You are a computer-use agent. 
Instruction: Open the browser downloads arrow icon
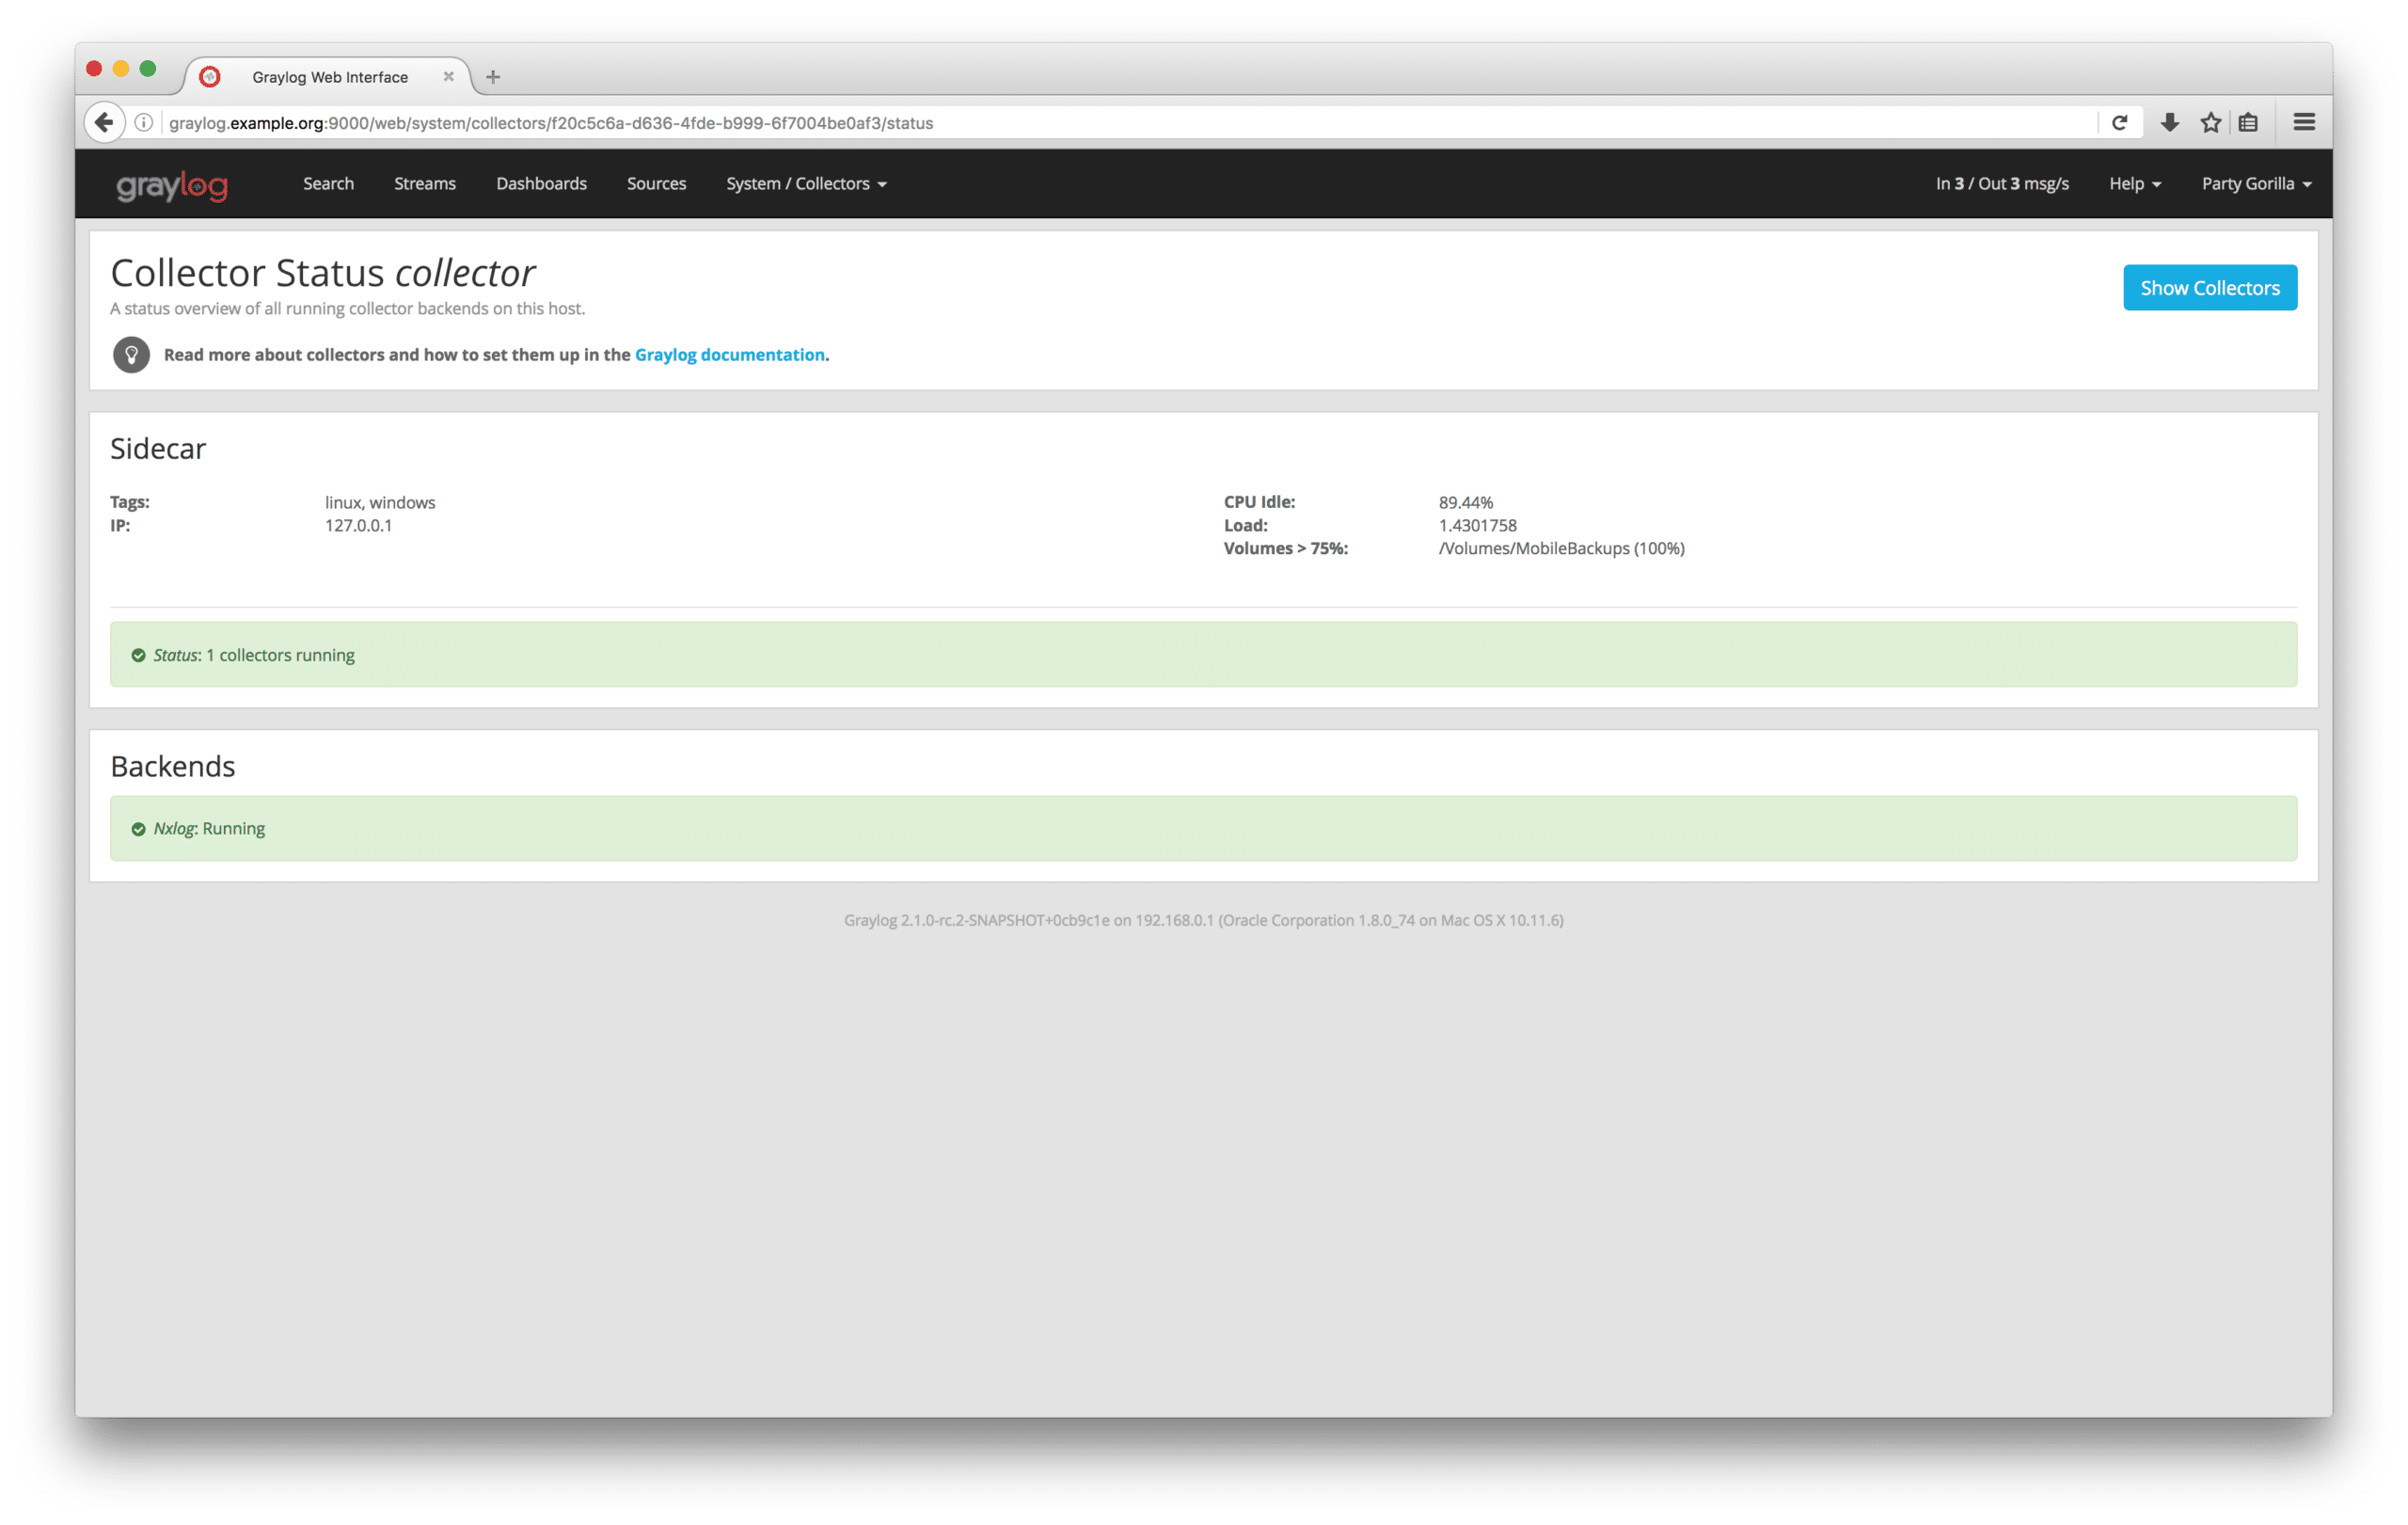(x=2169, y=123)
